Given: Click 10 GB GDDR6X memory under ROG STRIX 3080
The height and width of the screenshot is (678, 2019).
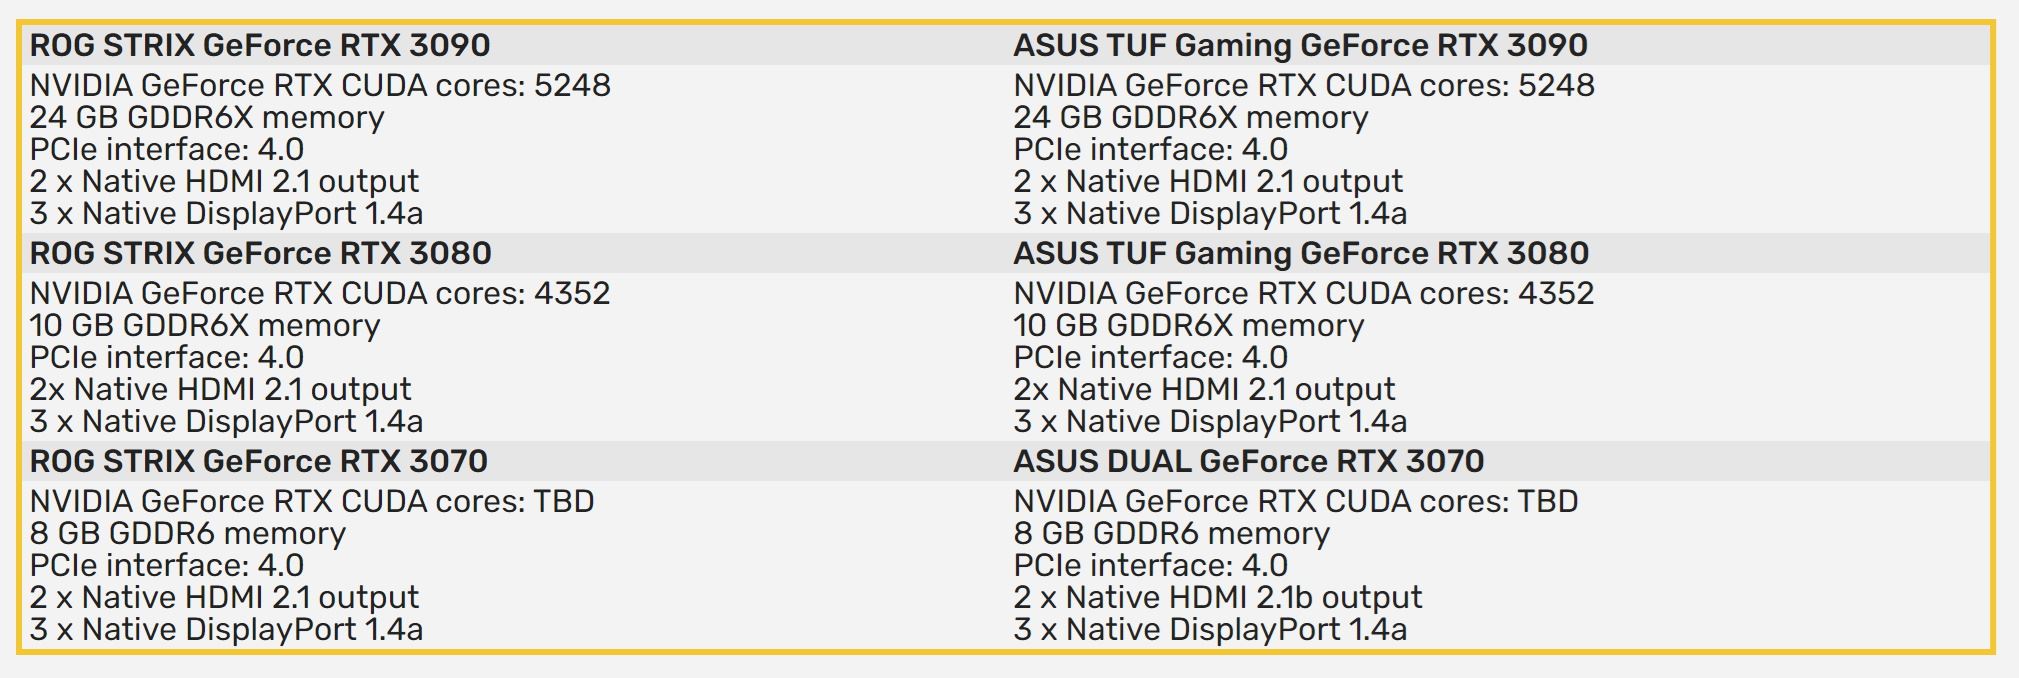Looking at the screenshot, I should [205, 326].
